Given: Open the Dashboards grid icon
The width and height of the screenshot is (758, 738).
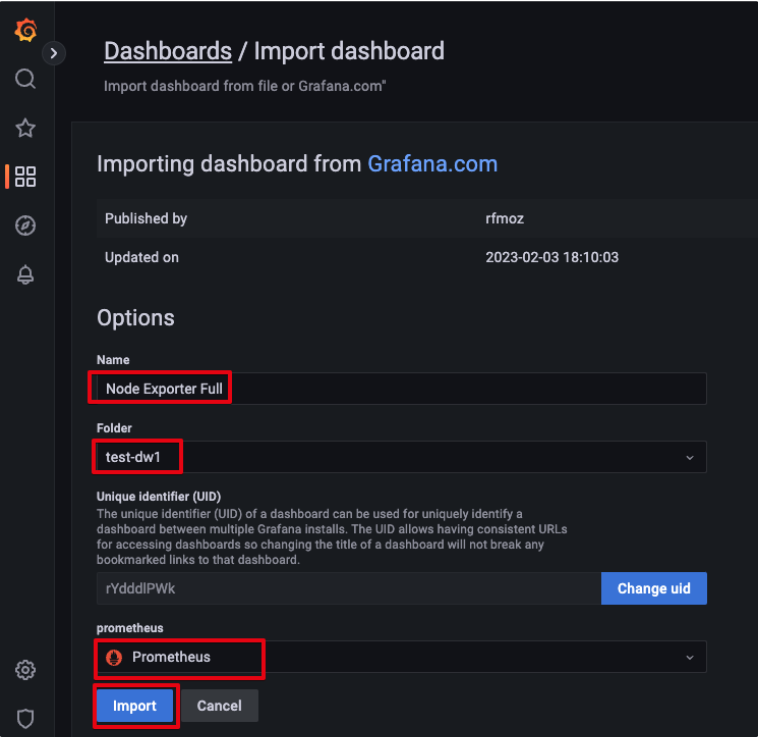Looking at the screenshot, I should [26, 177].
